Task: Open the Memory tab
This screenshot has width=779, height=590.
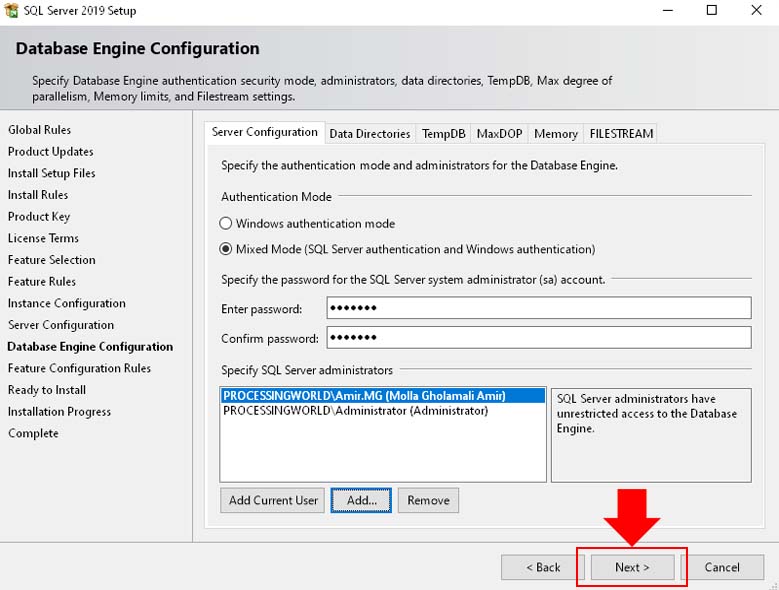Action: coord(555,134)
